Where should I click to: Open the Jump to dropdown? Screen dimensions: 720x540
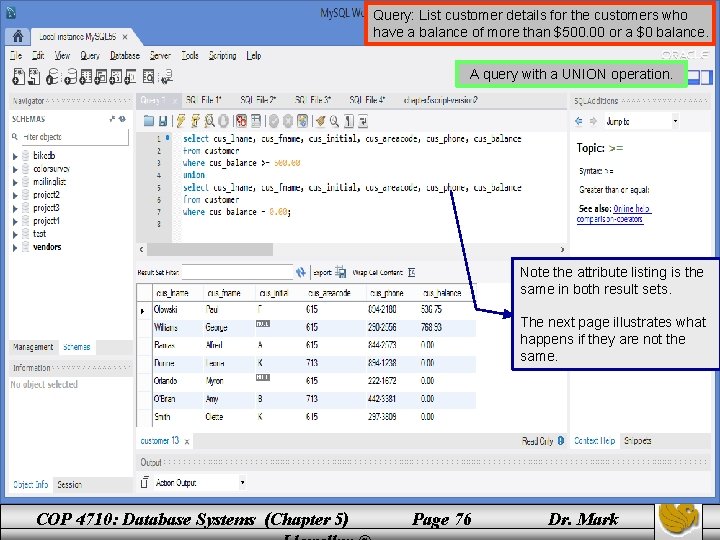coord(641,121)
